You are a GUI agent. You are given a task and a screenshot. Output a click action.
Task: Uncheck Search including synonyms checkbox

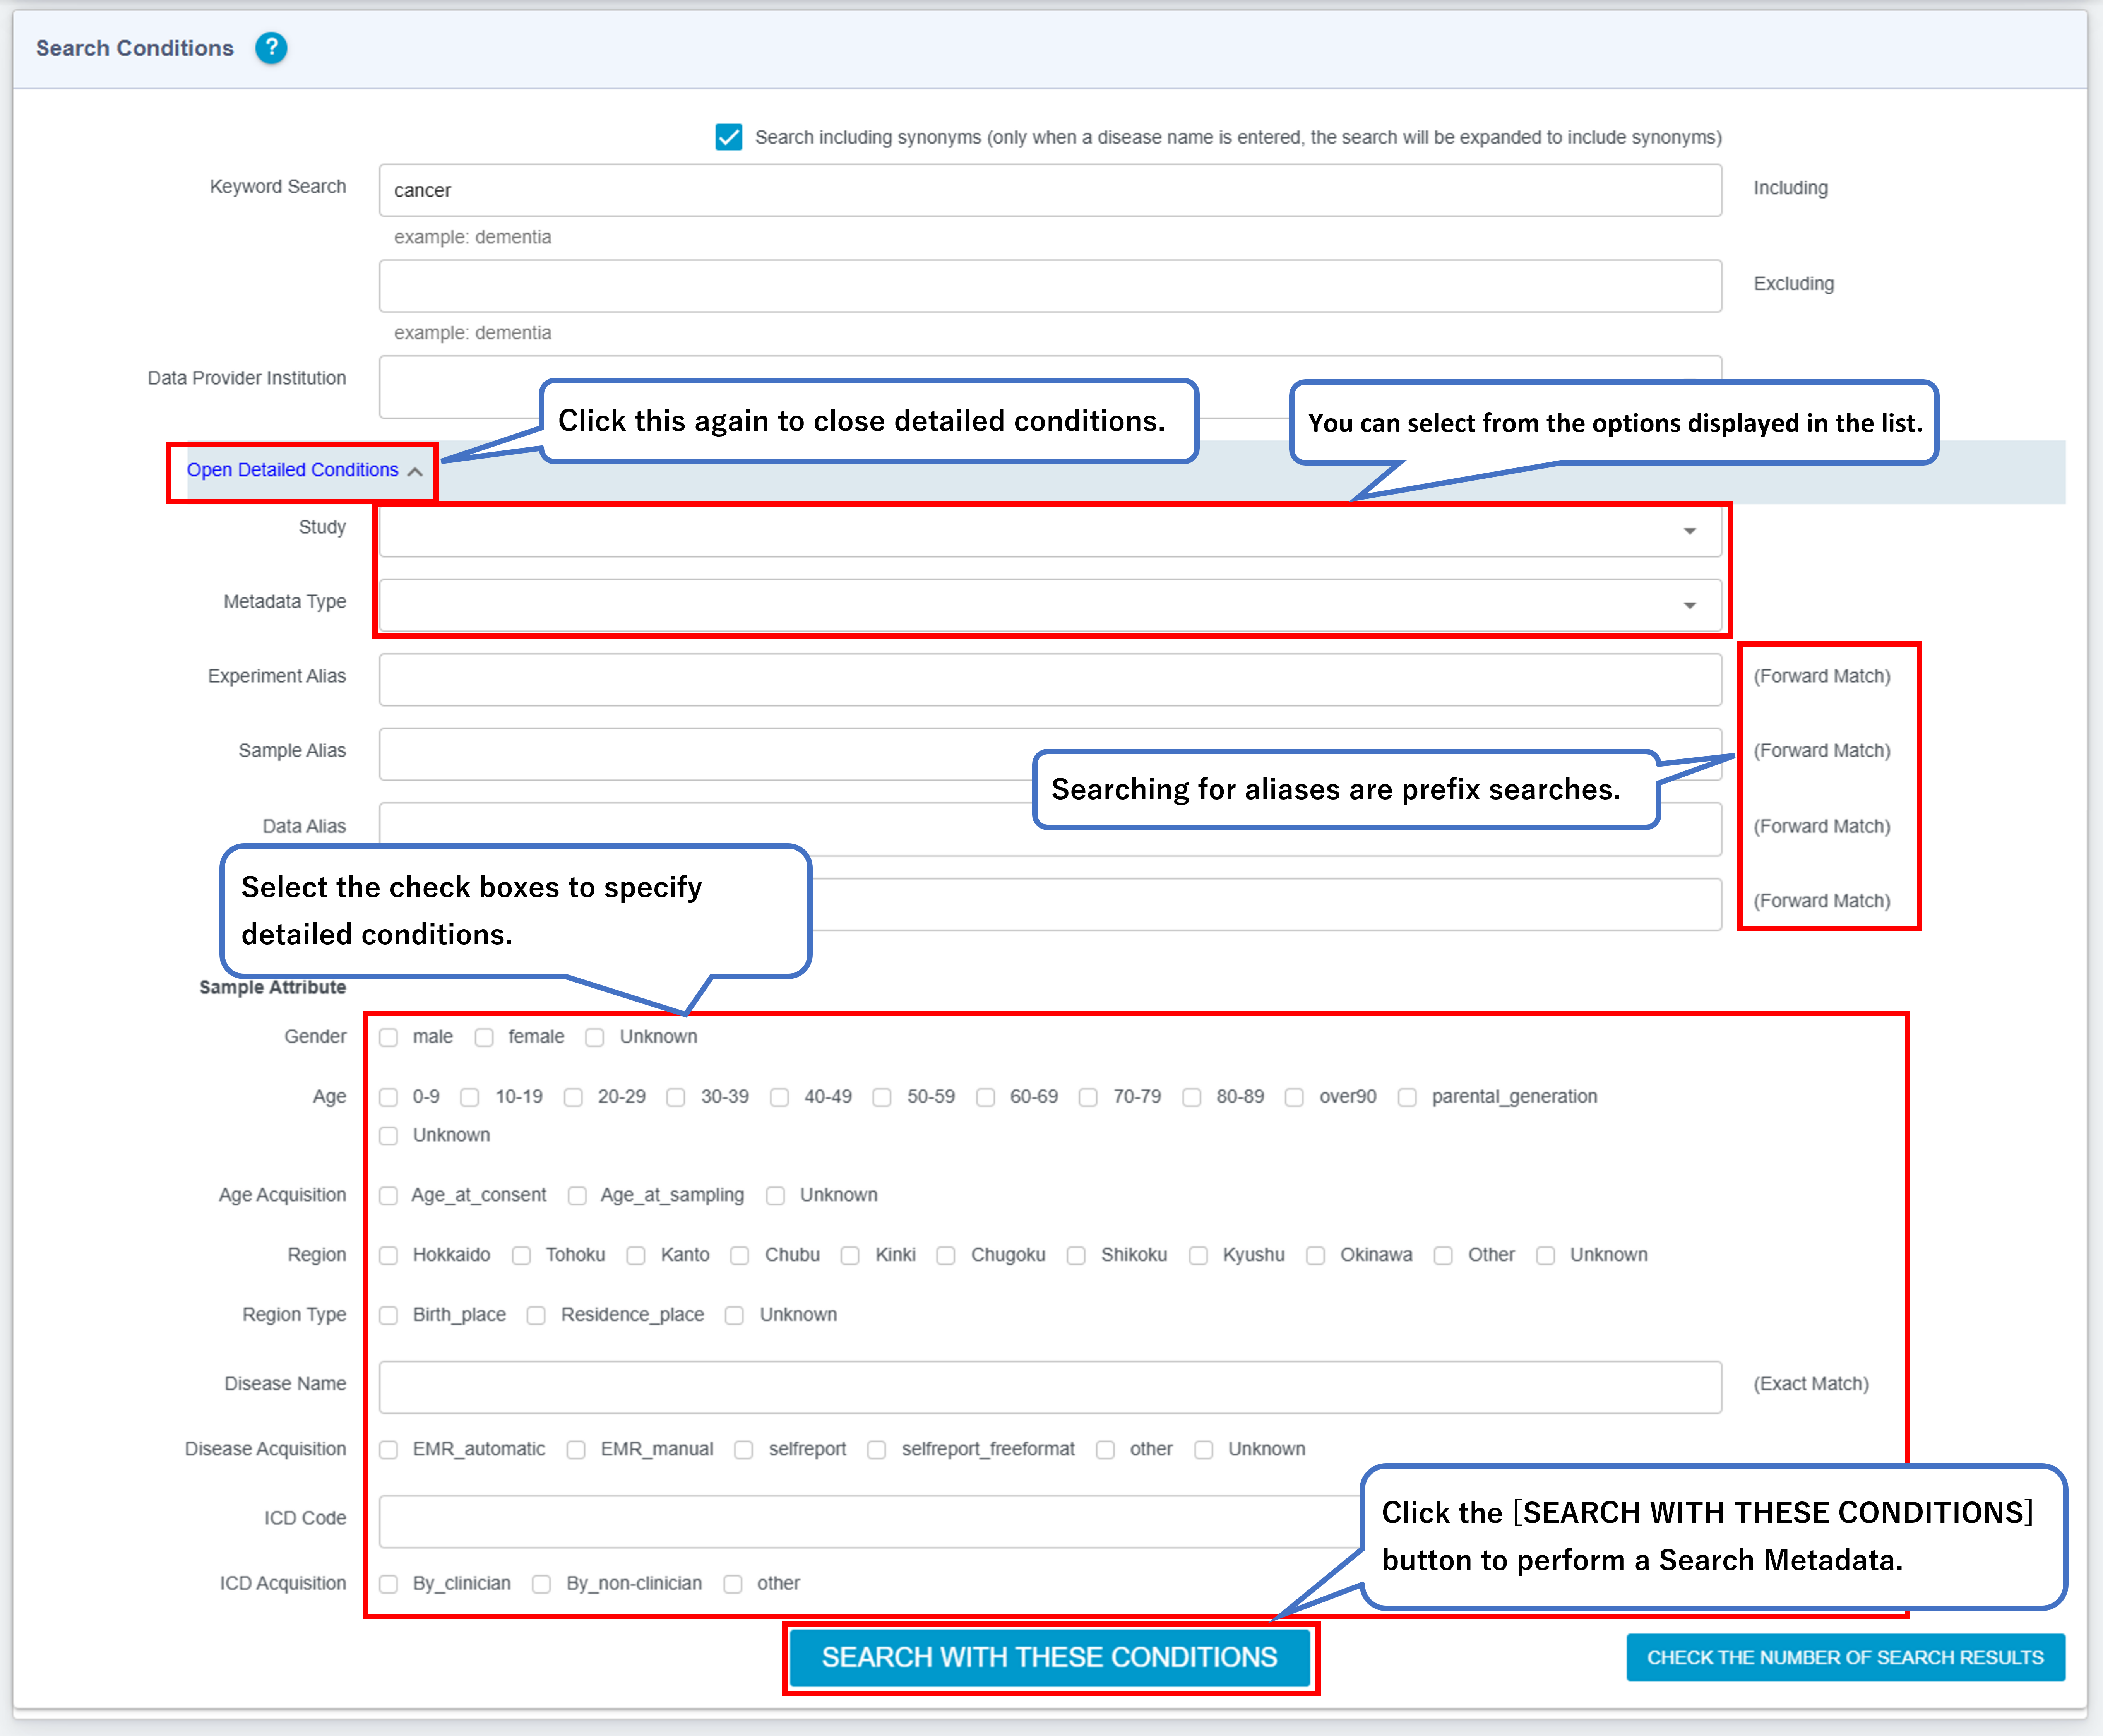729,137
